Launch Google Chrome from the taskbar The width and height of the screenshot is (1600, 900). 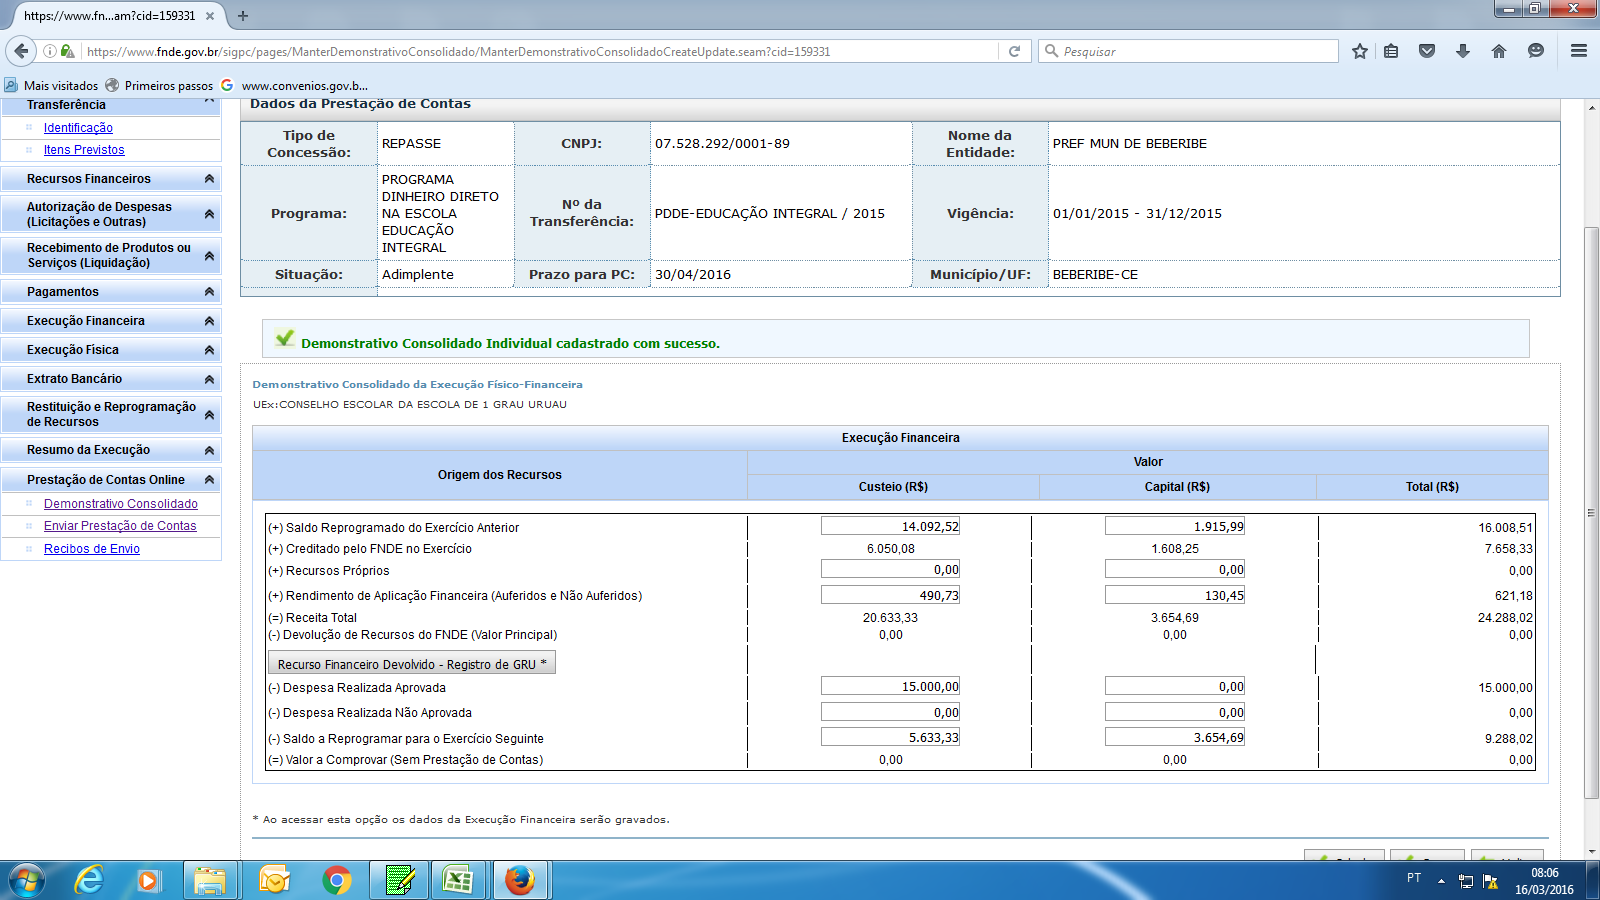337,880
